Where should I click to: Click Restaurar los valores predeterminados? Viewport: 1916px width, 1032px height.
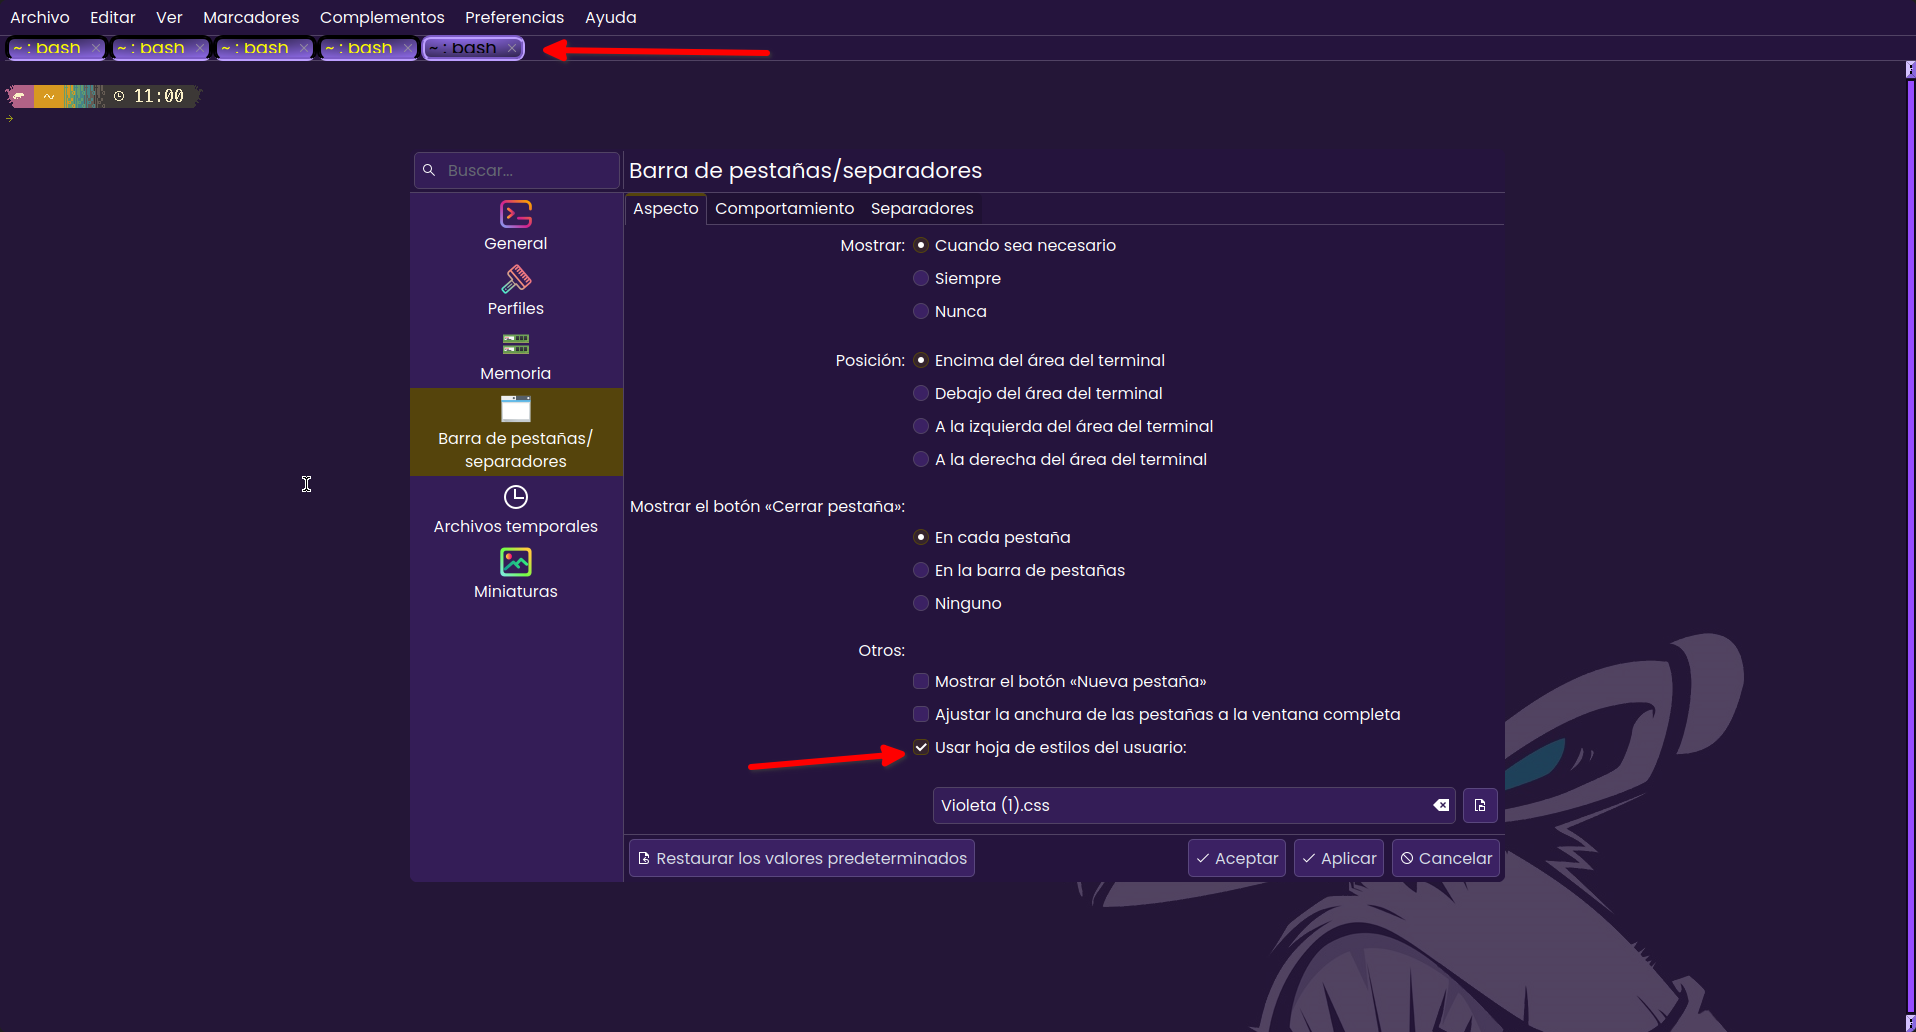pyautogui.click(x=801, y=858)
